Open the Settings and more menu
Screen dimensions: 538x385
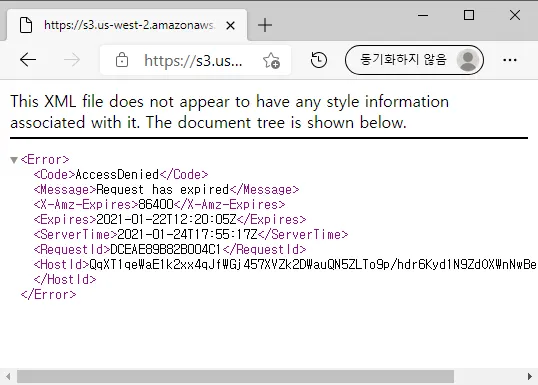pos(510,60)
